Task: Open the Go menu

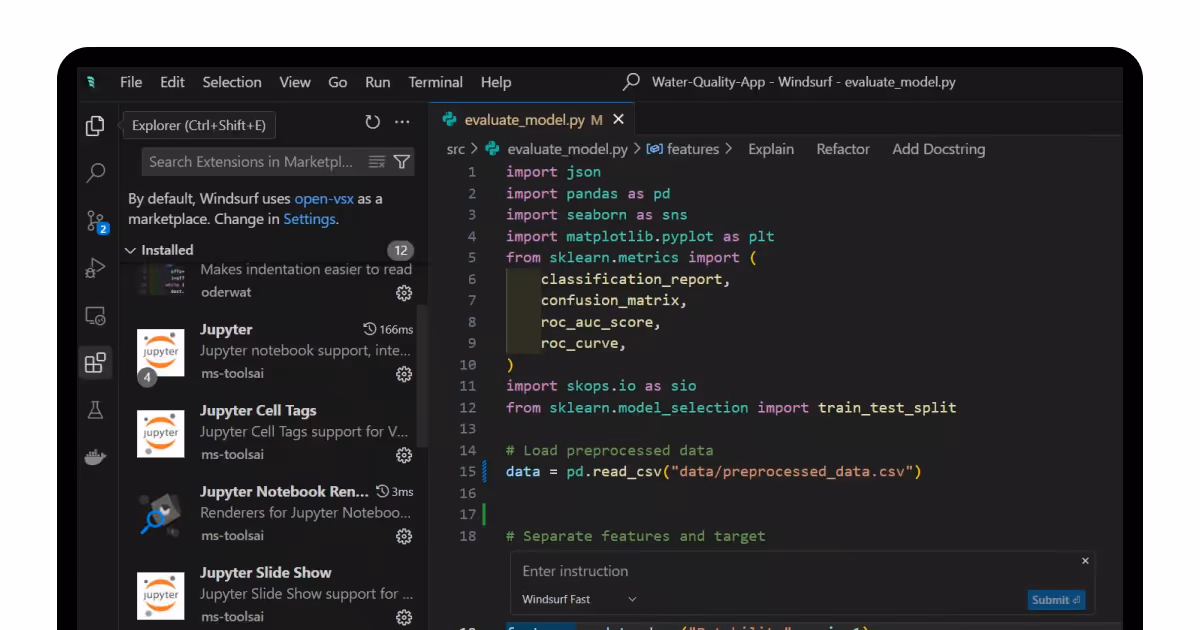Action: [338, 82]
